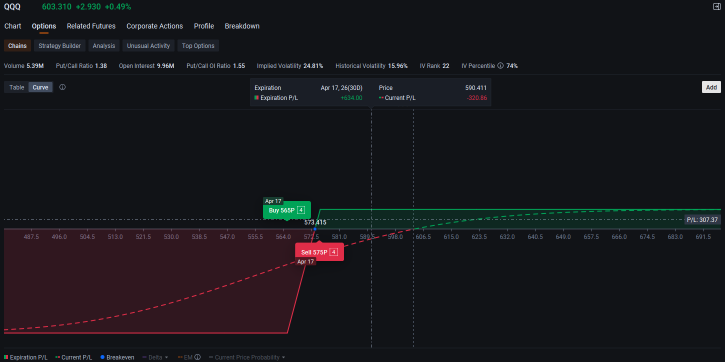This screenshot has width=725, height=362.
Task: Switch to Curve view
Action: point(40,87)
